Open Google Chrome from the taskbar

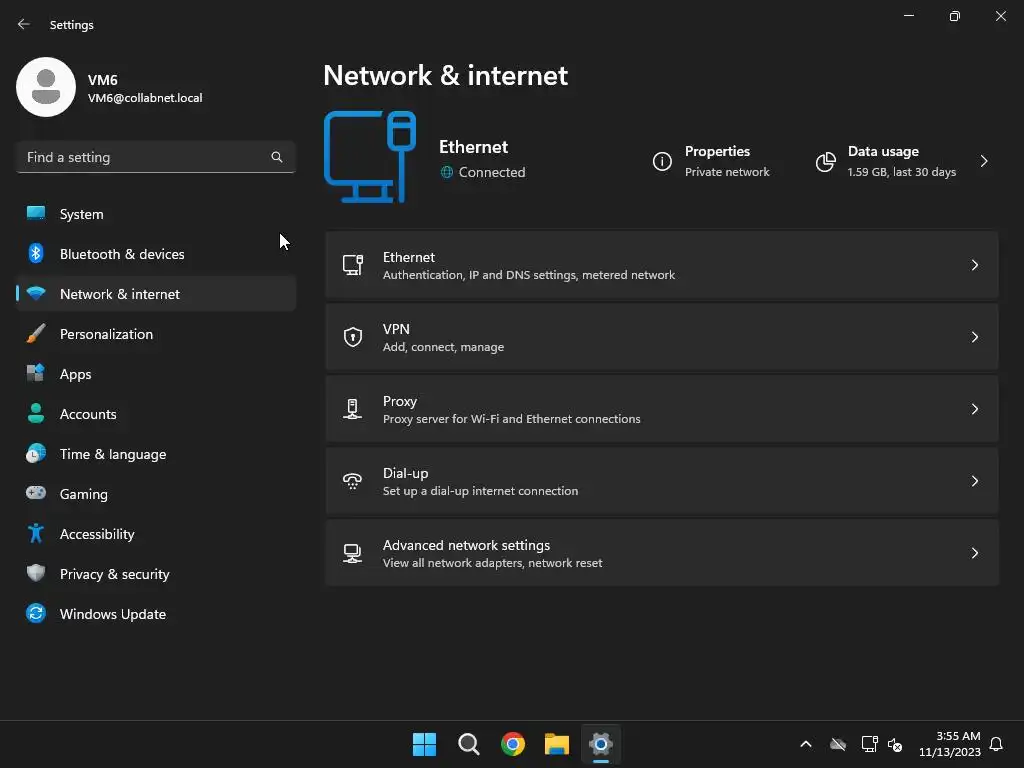tap(513, 744)
